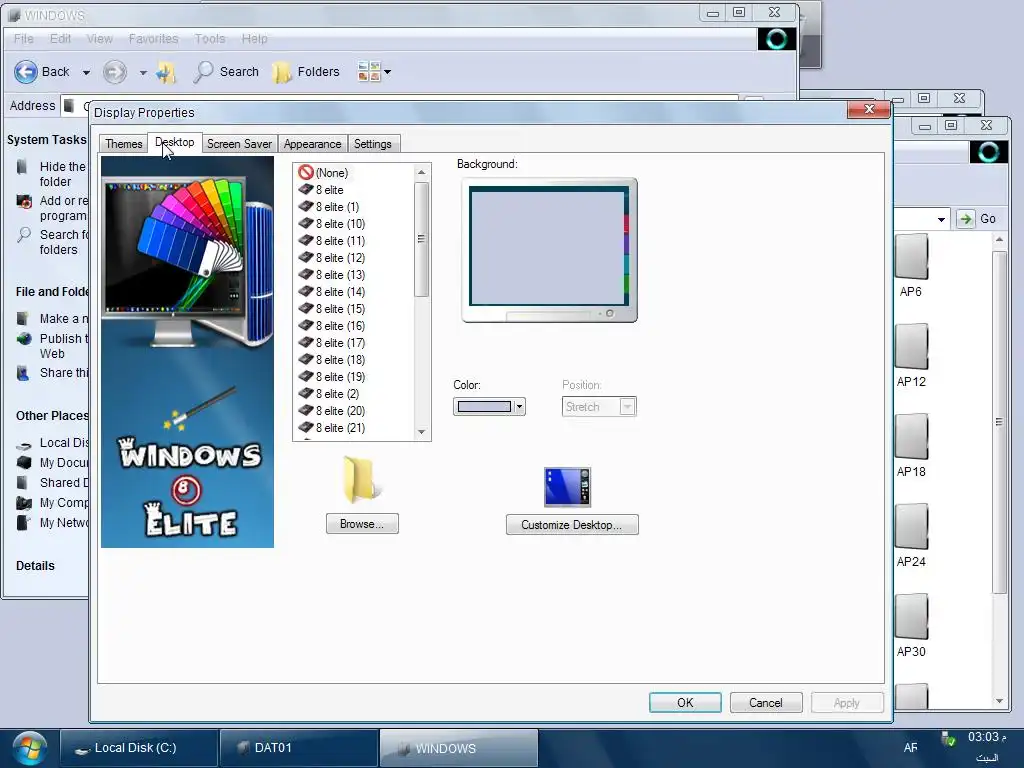
Task: Click the Browse... button
Action: 362,524
